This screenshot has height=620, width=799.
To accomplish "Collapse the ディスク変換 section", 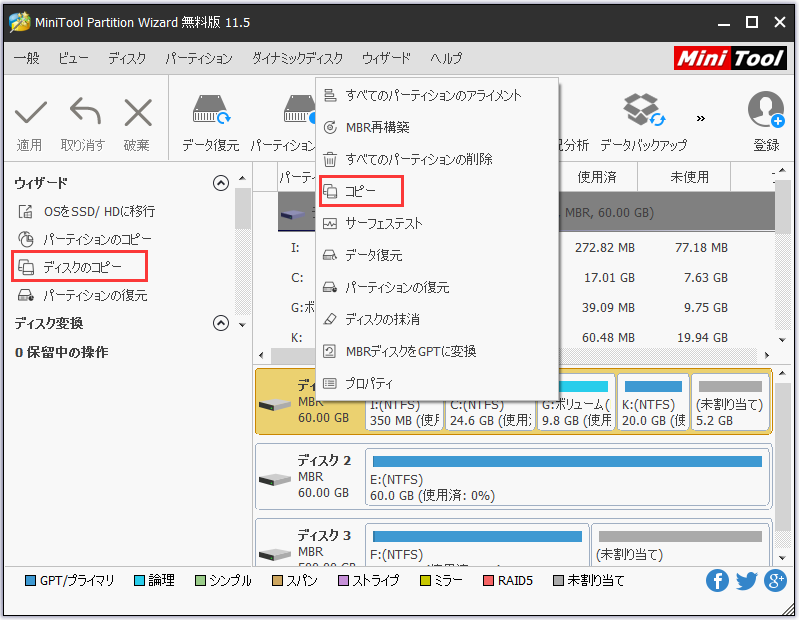I will (x=221, y=323).
